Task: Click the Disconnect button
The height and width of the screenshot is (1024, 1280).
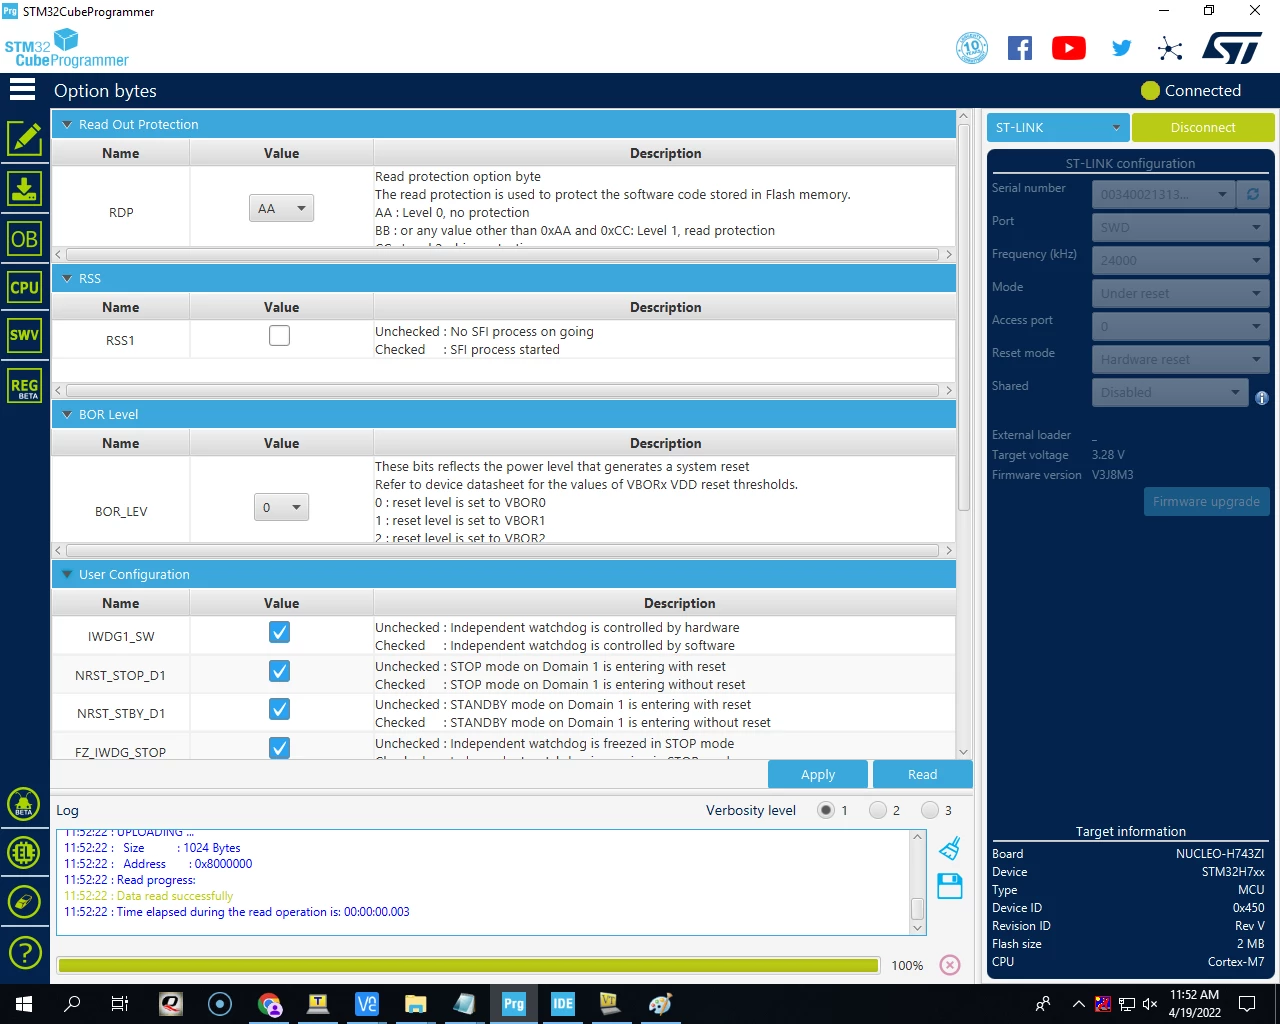Action: 1203,127
